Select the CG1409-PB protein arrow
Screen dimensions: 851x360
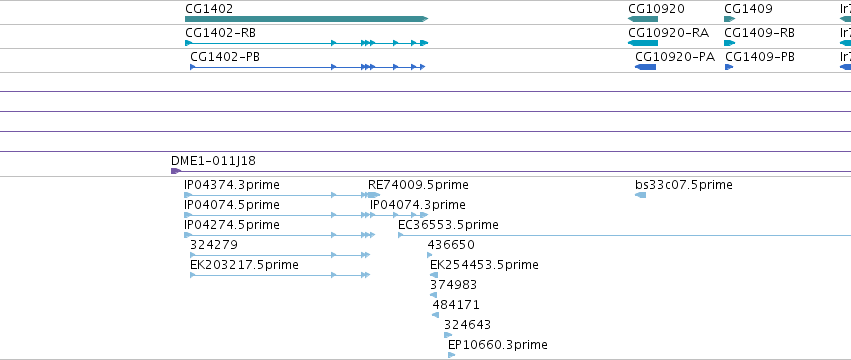pos(729,67)
